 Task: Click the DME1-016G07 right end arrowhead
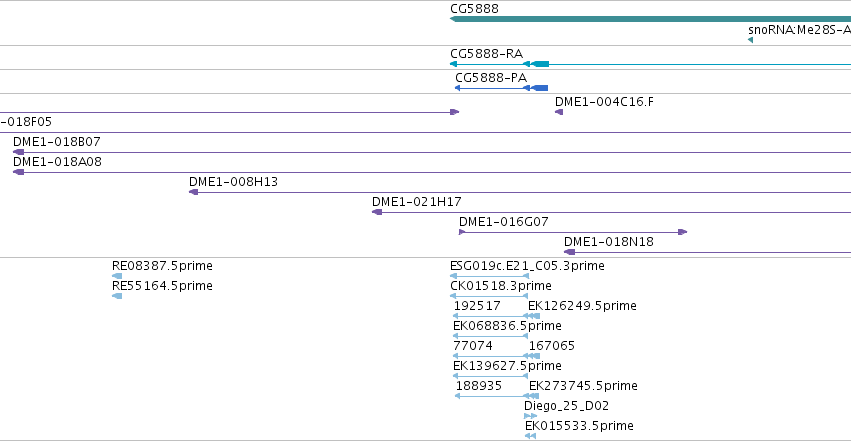point(683,232)
